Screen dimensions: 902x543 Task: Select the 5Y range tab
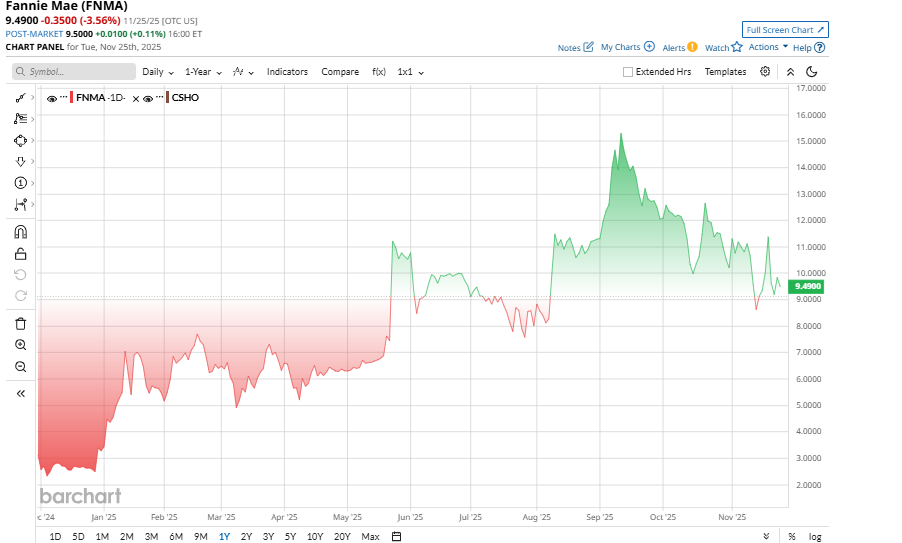click(291, 536)
